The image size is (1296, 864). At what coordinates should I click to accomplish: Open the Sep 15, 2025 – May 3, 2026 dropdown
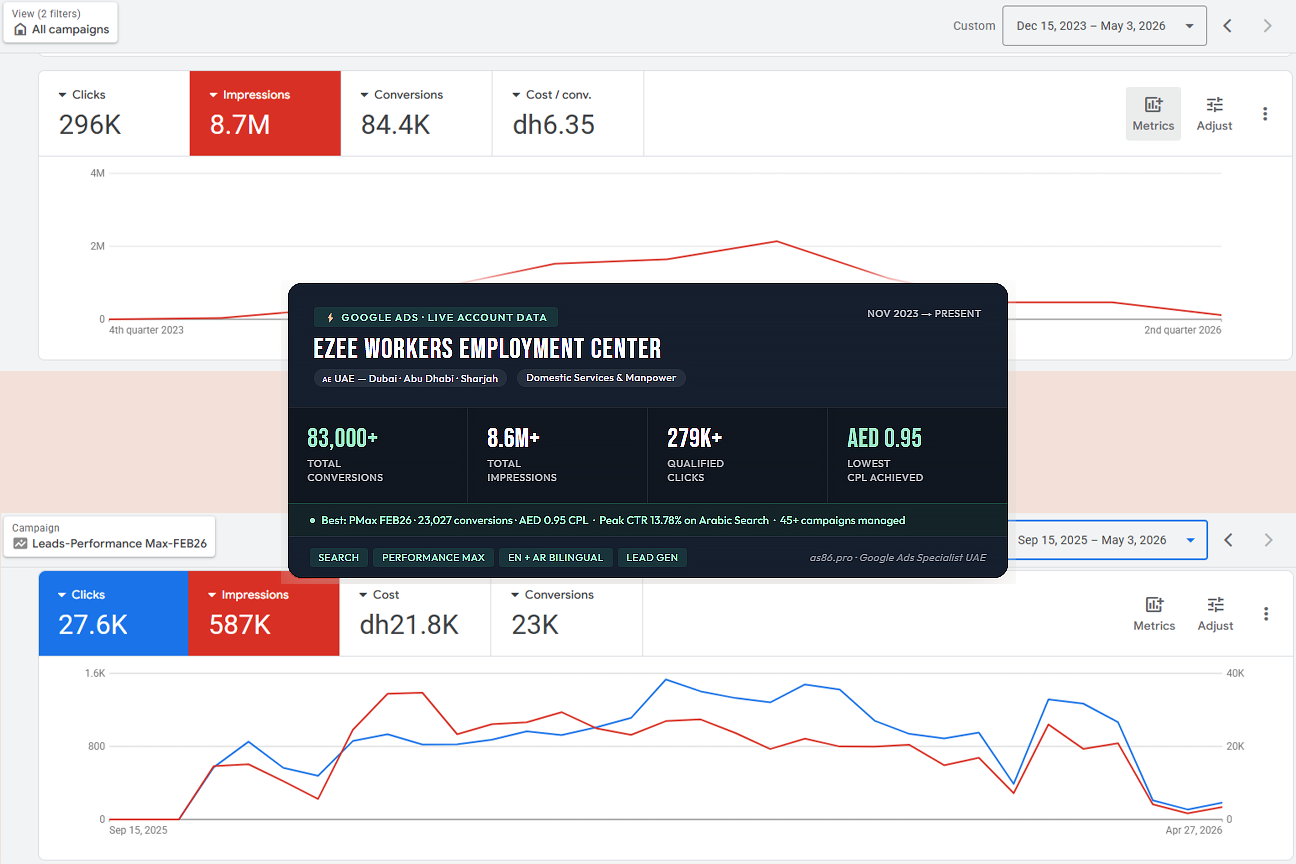[x=1106, y=540]
